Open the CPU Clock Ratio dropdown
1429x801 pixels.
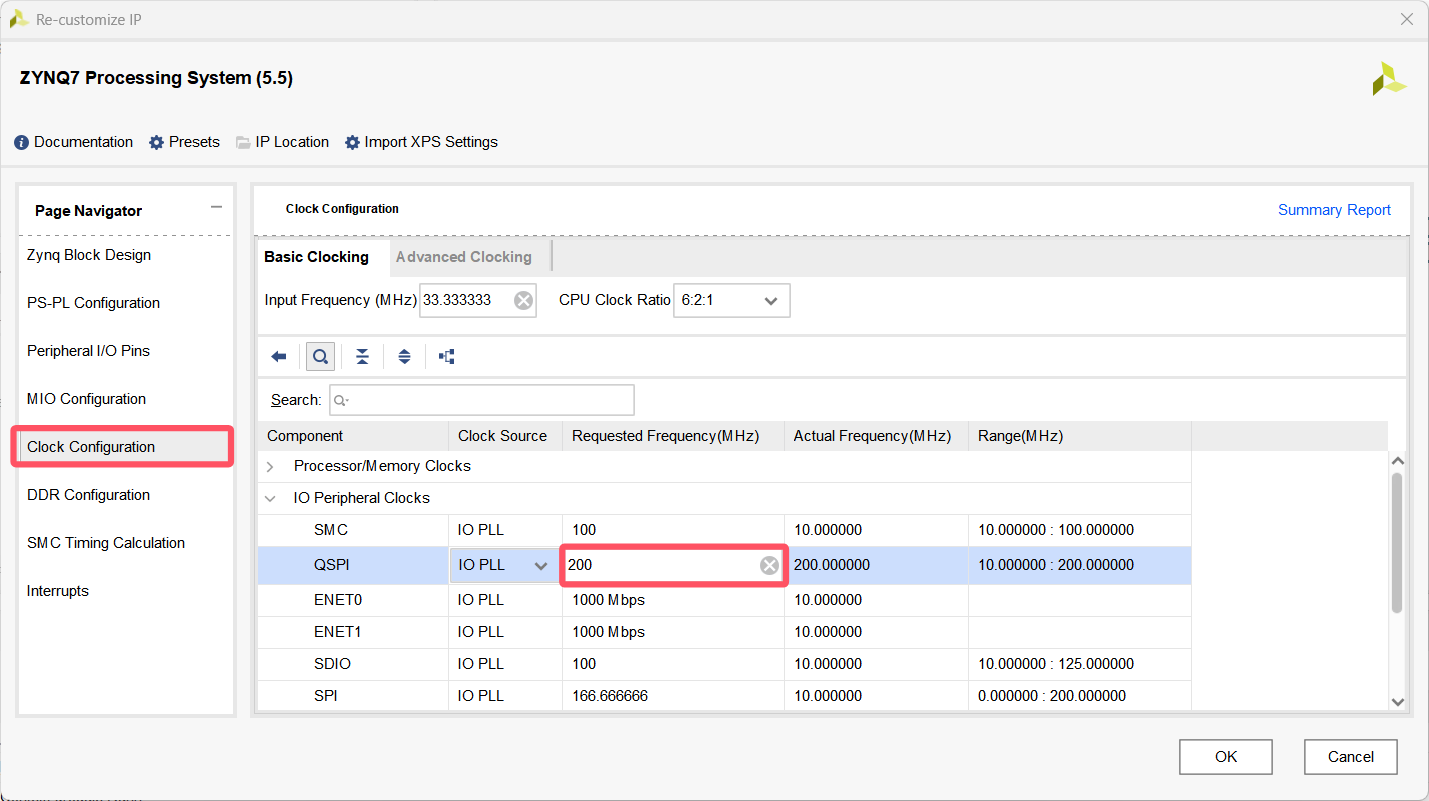coord(732,300)
